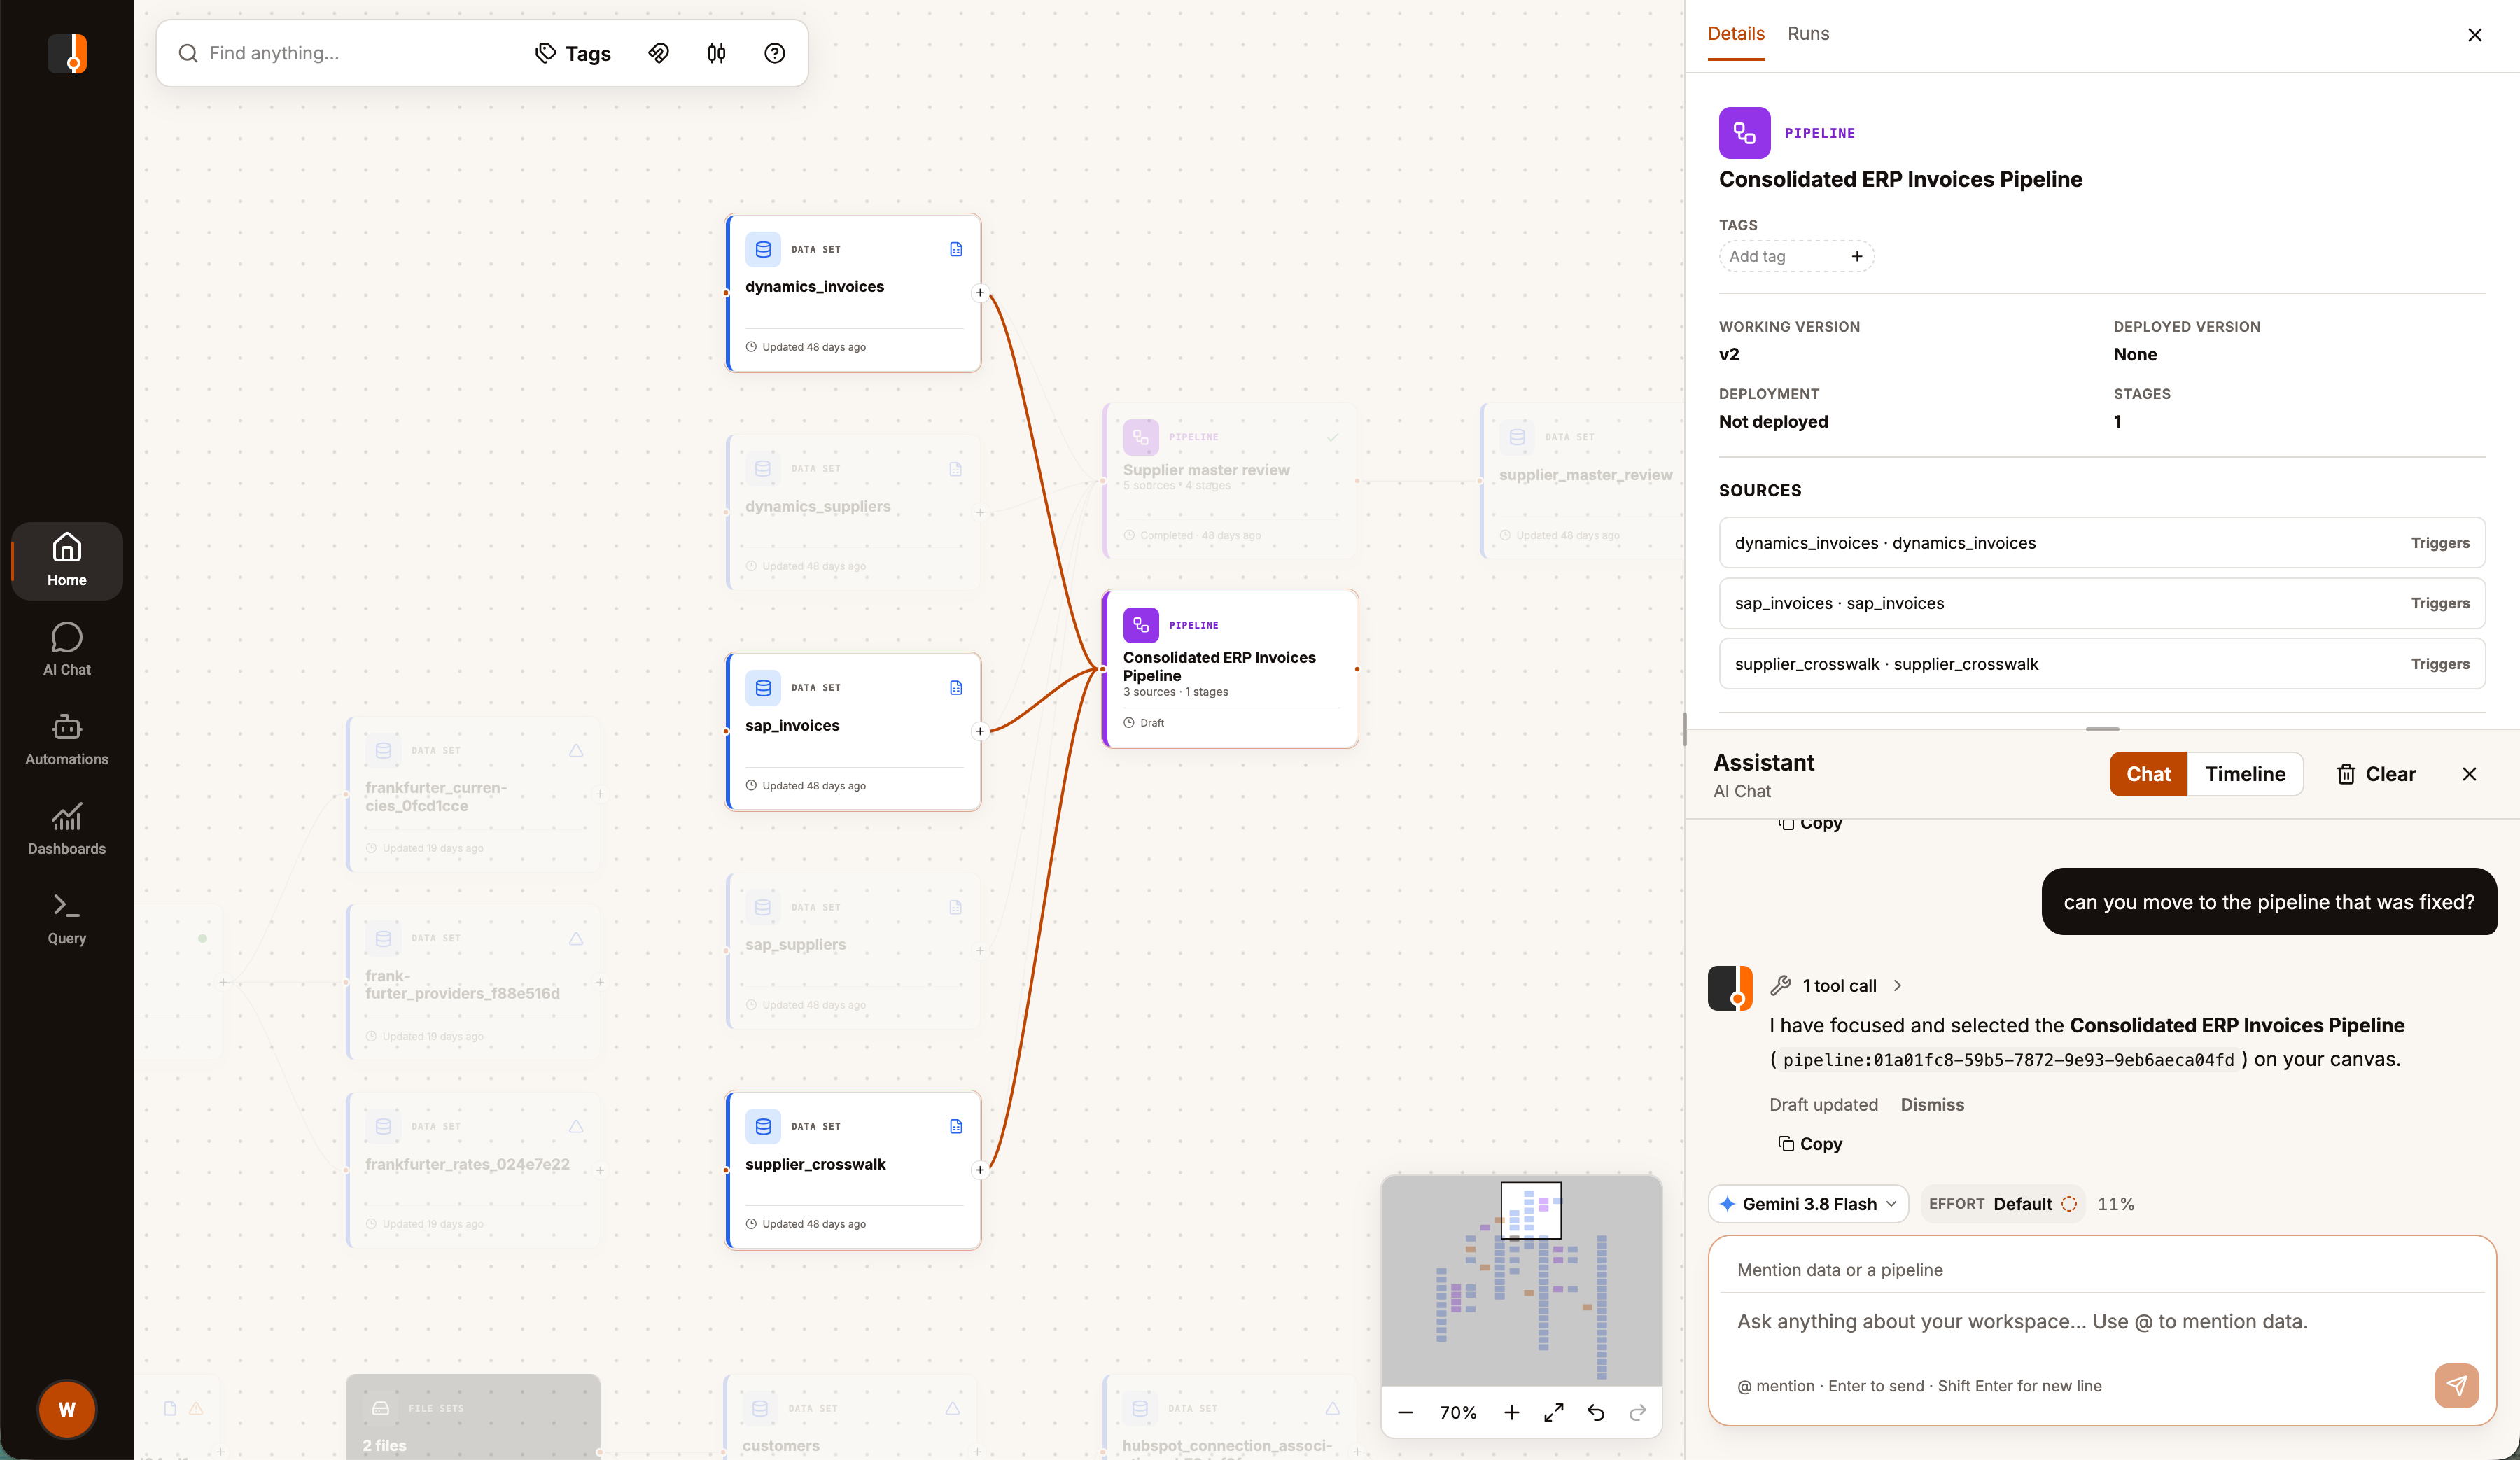This screenshot has height=1460, width=2520.
Task: Select the faded sap_suppliers data set
Action: tap(853, 950)
